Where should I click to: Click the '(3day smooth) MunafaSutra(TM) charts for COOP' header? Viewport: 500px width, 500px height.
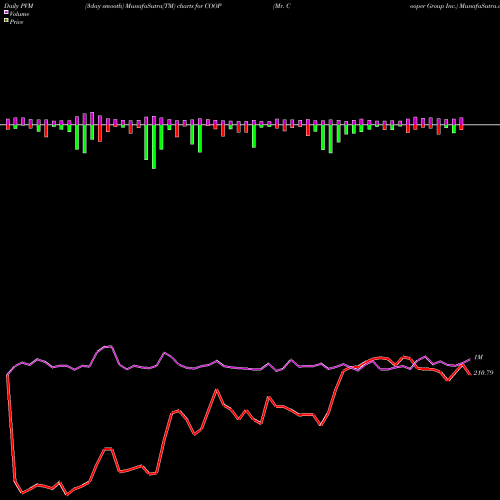coord(153,6)
